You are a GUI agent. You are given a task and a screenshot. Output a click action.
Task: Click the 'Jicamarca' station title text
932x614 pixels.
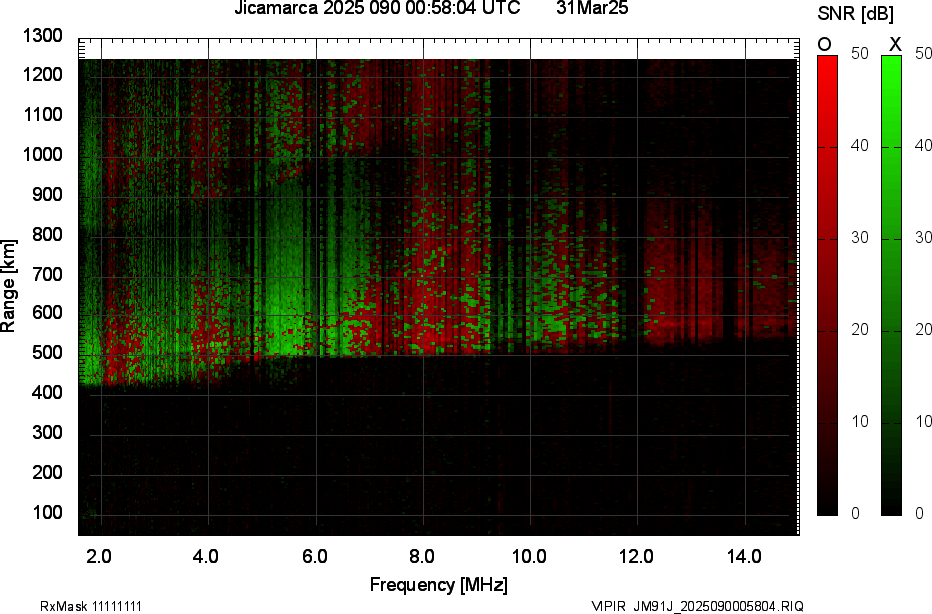pos(273,9)
